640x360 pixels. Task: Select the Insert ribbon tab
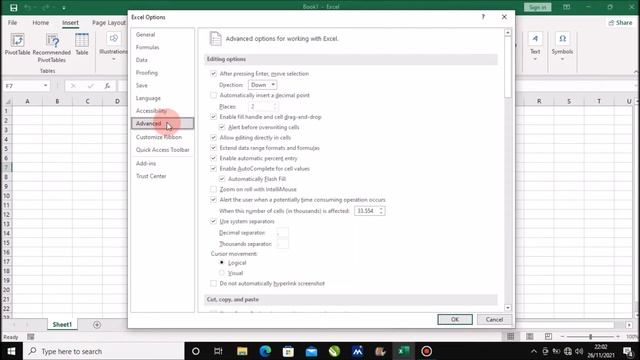point(70,23)
